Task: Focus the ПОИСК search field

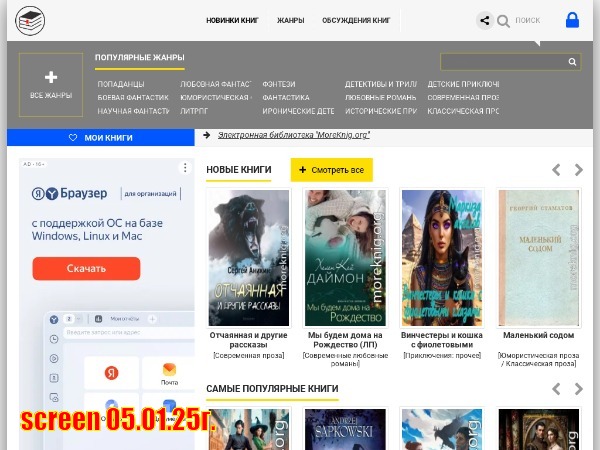Action: 528,20
